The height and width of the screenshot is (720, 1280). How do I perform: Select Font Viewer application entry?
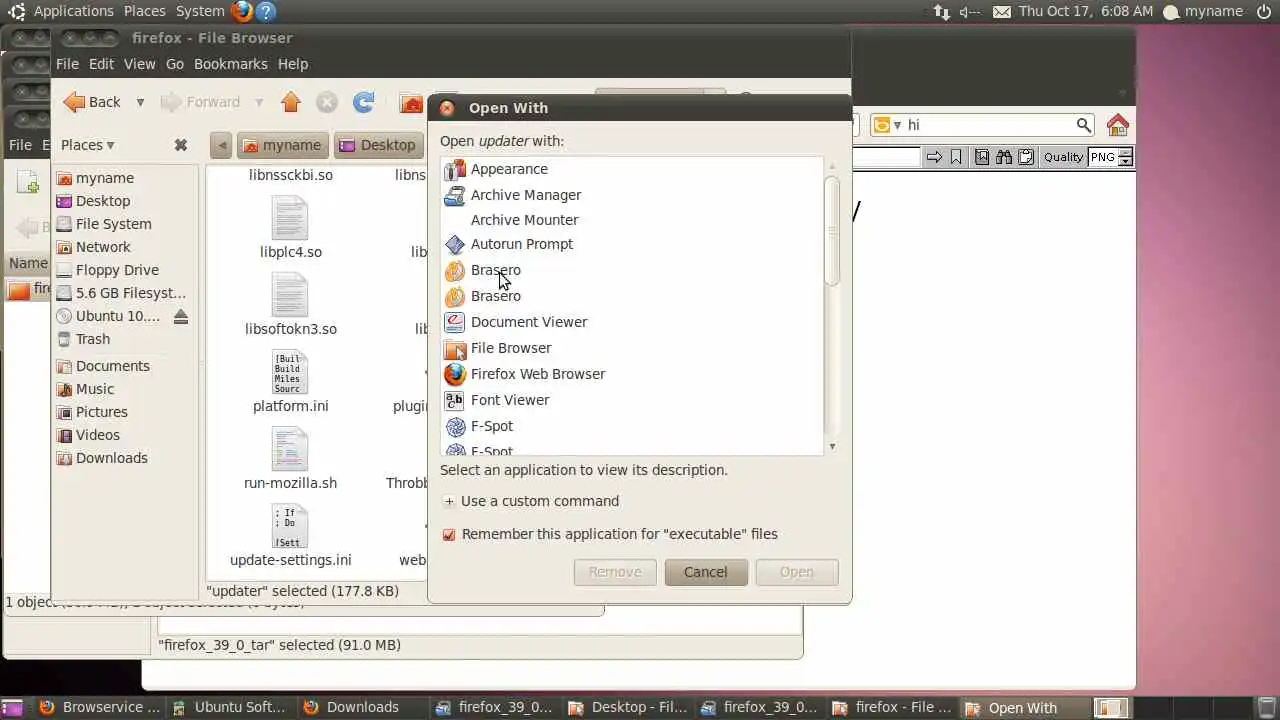tap(632, 400)
